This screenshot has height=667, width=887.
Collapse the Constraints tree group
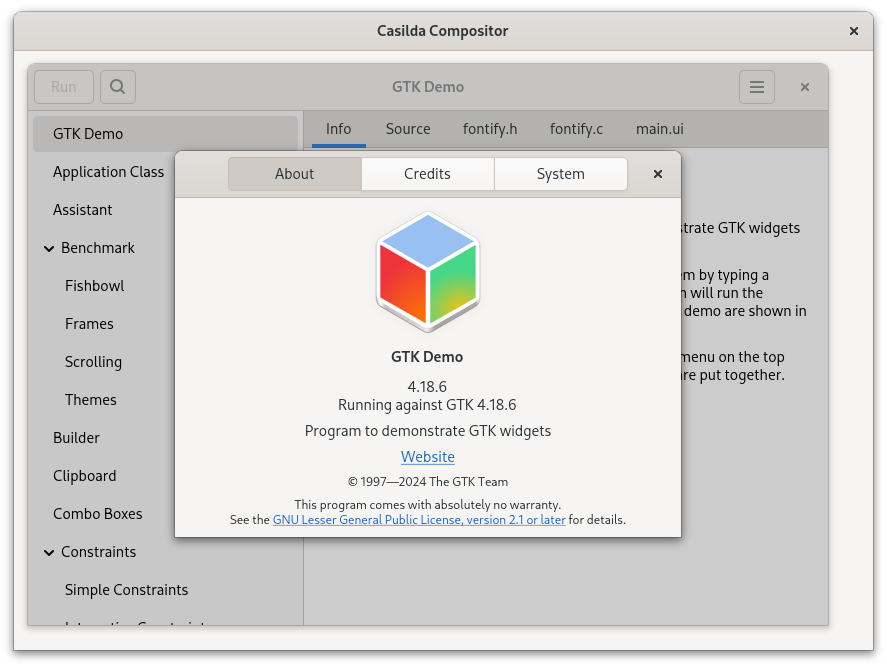click(49, 552)
